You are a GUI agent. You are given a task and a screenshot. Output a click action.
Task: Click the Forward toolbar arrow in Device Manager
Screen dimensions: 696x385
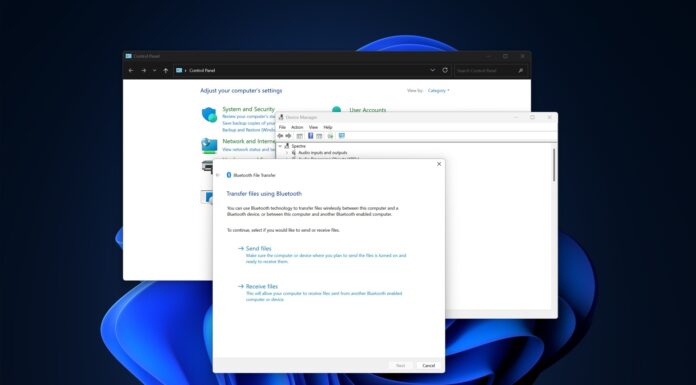tap(288, 136)
